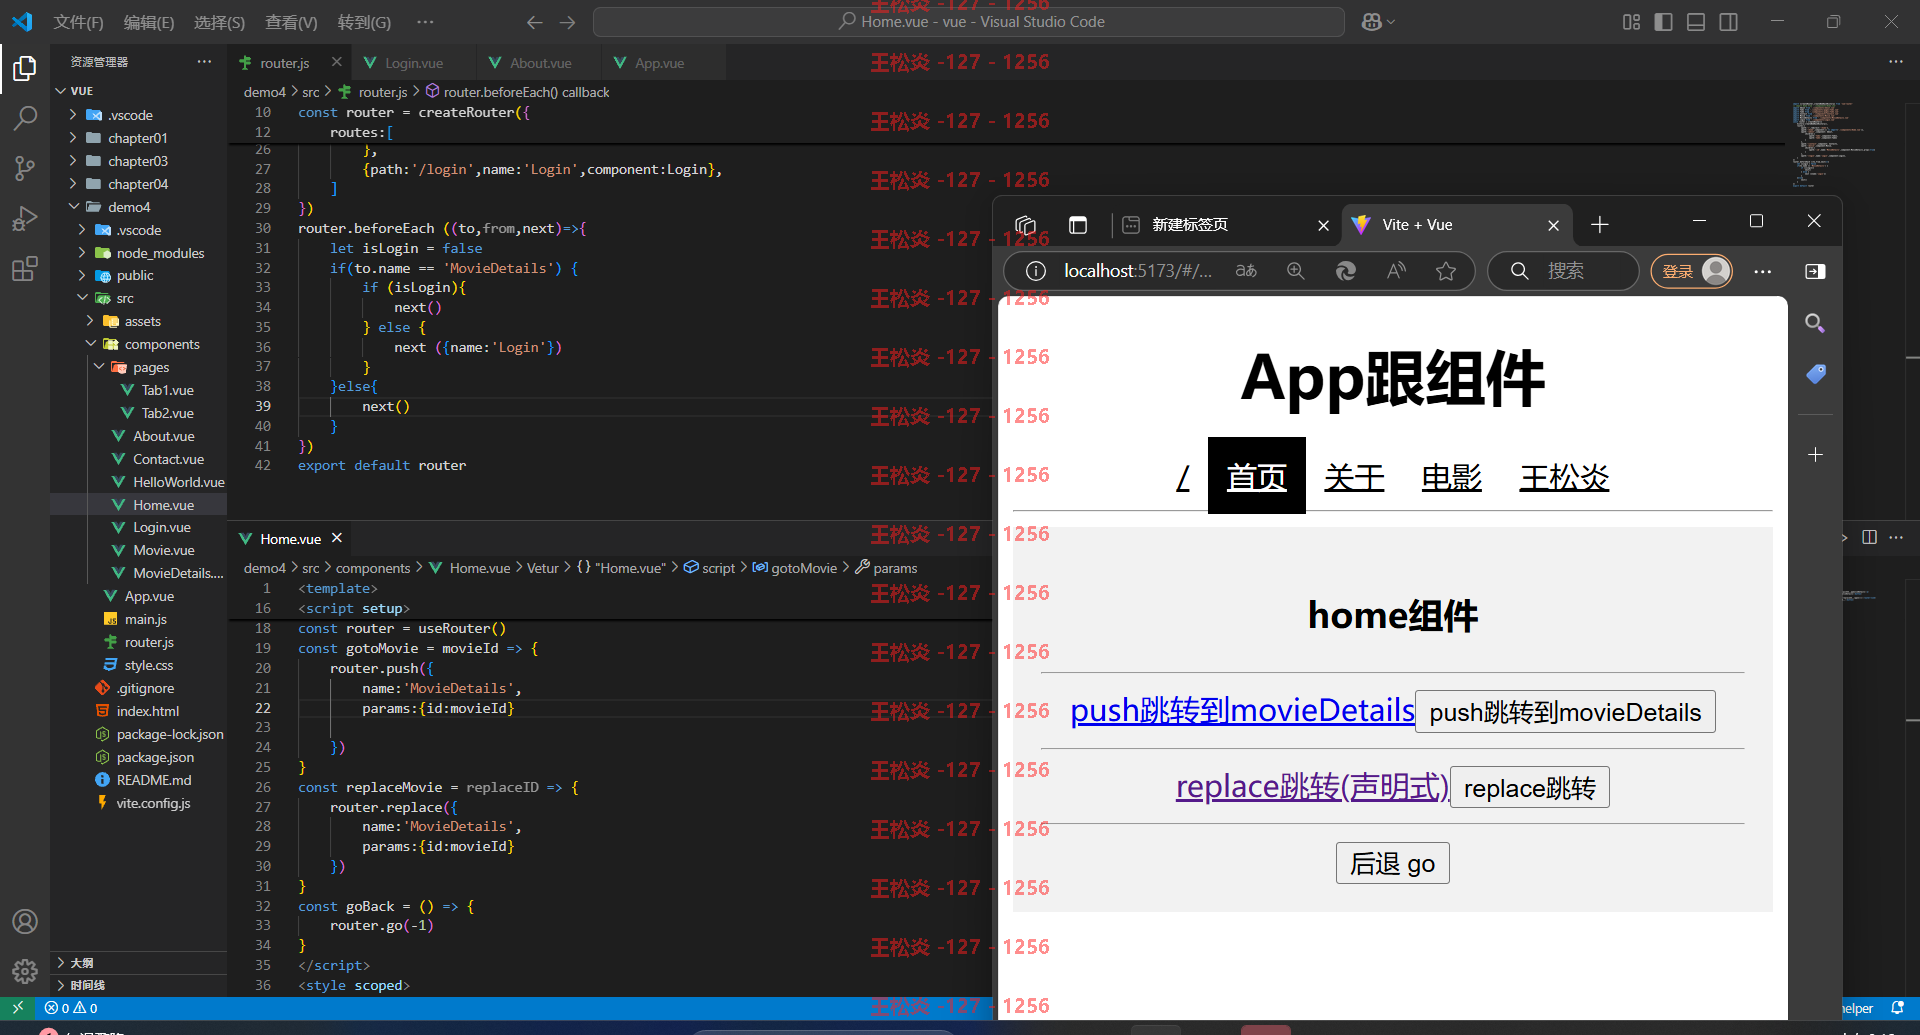Open the Manage settings gear

[x=25, y=971]
